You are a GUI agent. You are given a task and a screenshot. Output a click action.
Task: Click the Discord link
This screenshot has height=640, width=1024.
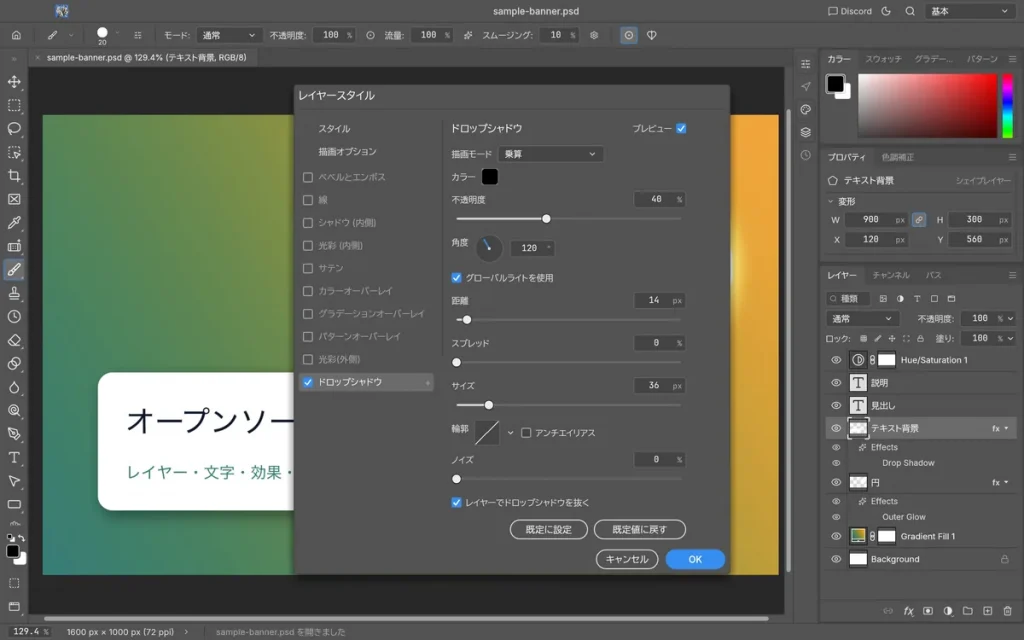tap(850, 11)
